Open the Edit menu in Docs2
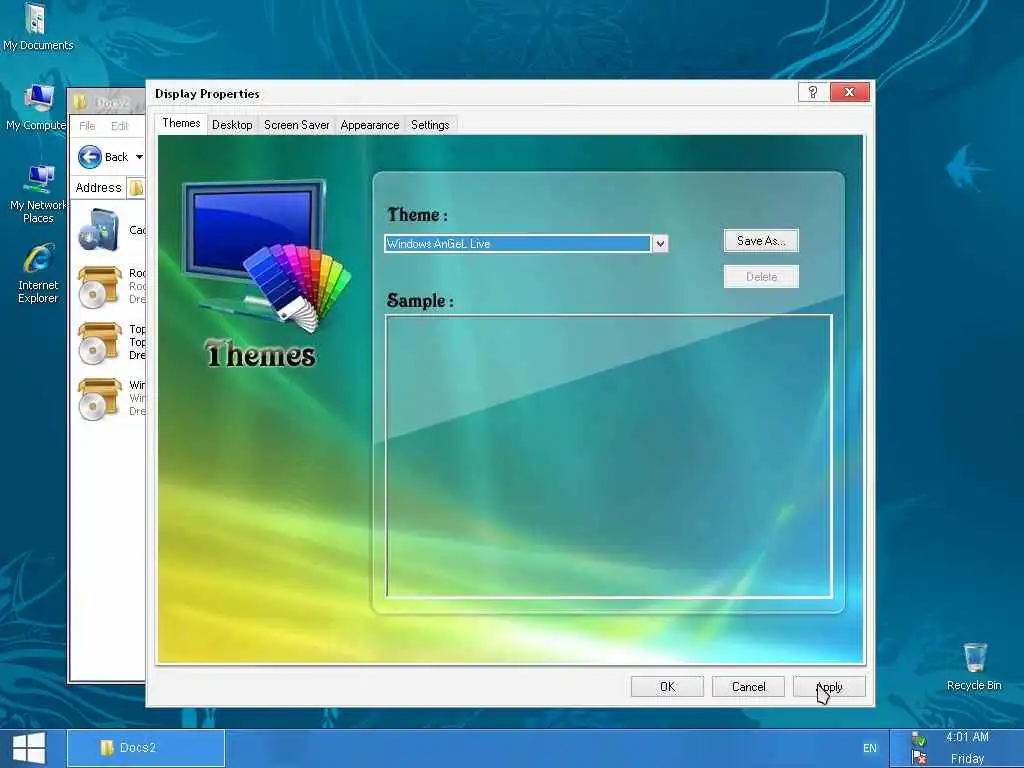 pyautogui.click(x=120, y=126)
